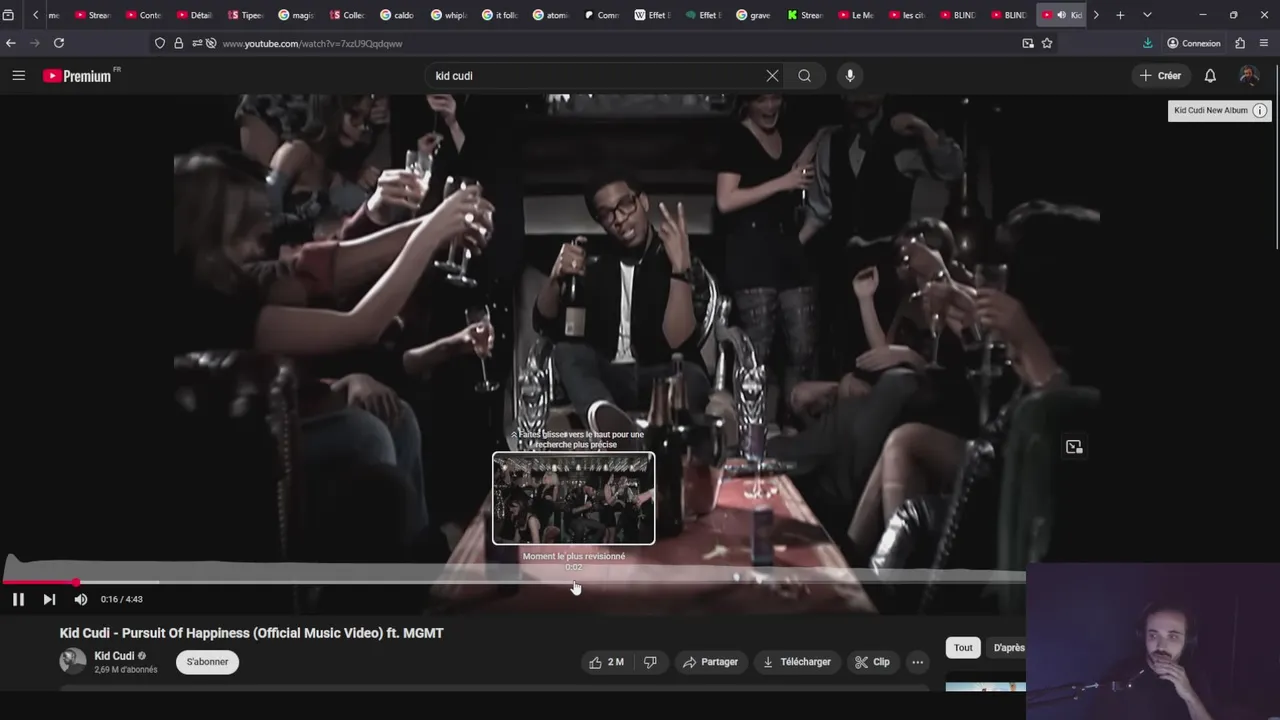The width and height of the screenshot is (1280, 720).
Task: Click the seek preview thumbnail
Action: pyautogui.click(x=574, y=498)
